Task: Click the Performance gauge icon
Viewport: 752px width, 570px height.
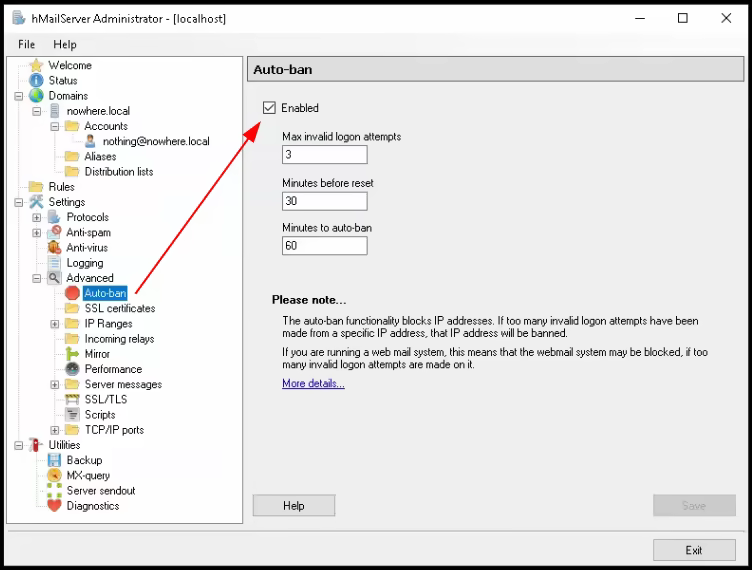Action: pyautogui.click(x=72, y=369)
